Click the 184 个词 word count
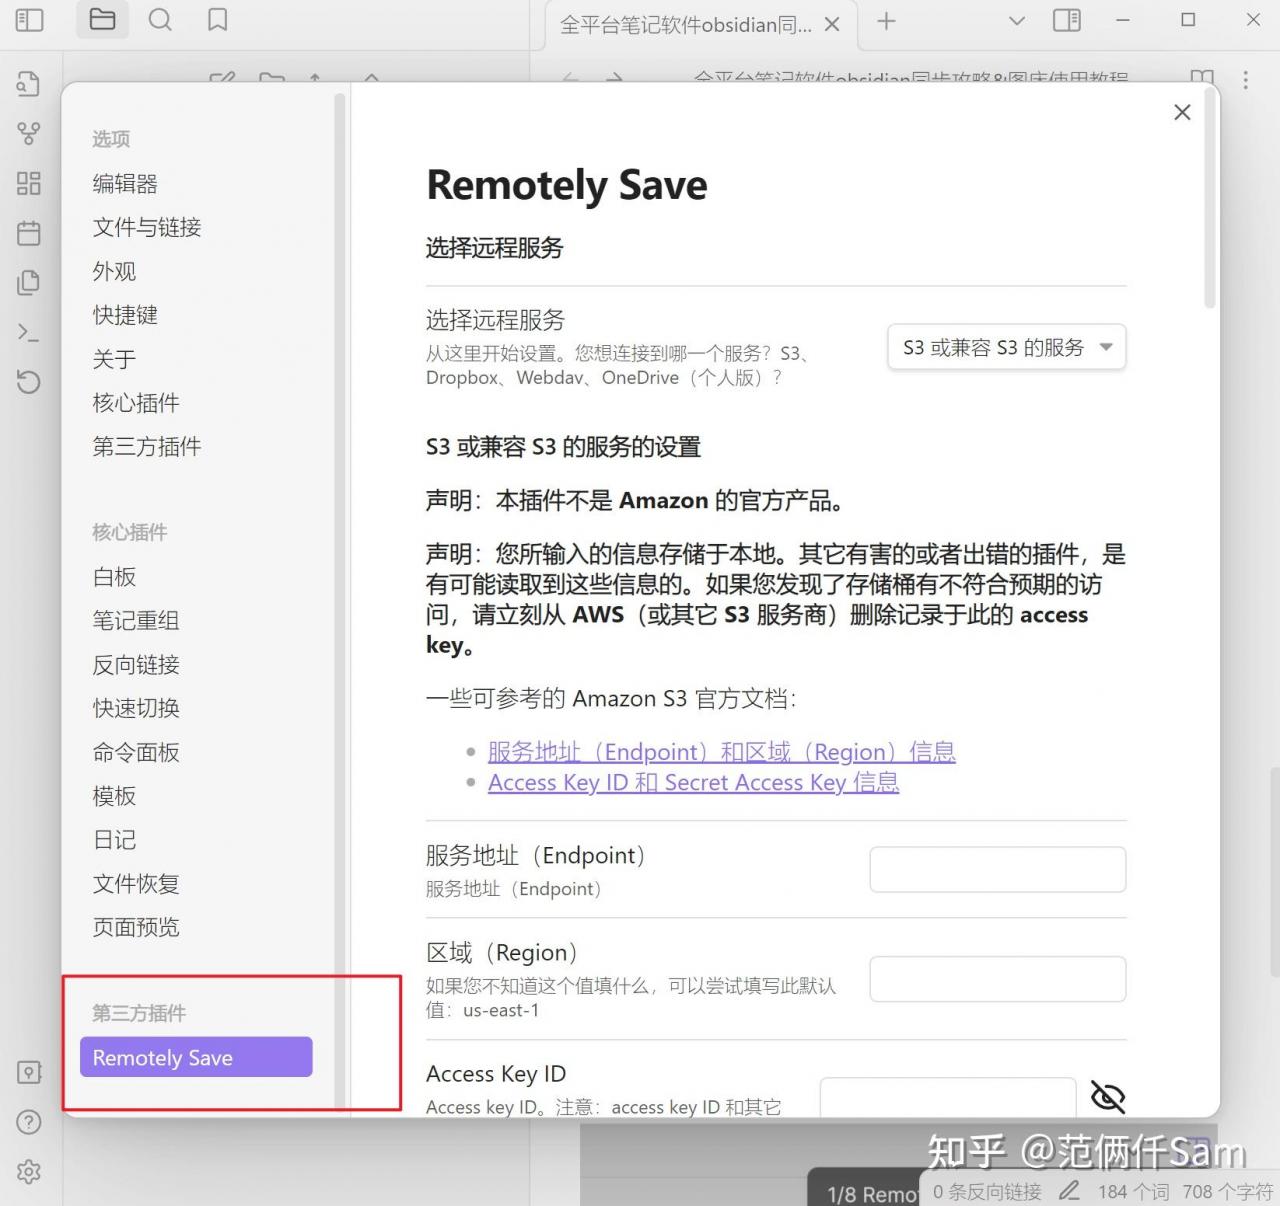Image resolution: width=1280 pixels, height=1206 pixels. coord(1133,1191)
